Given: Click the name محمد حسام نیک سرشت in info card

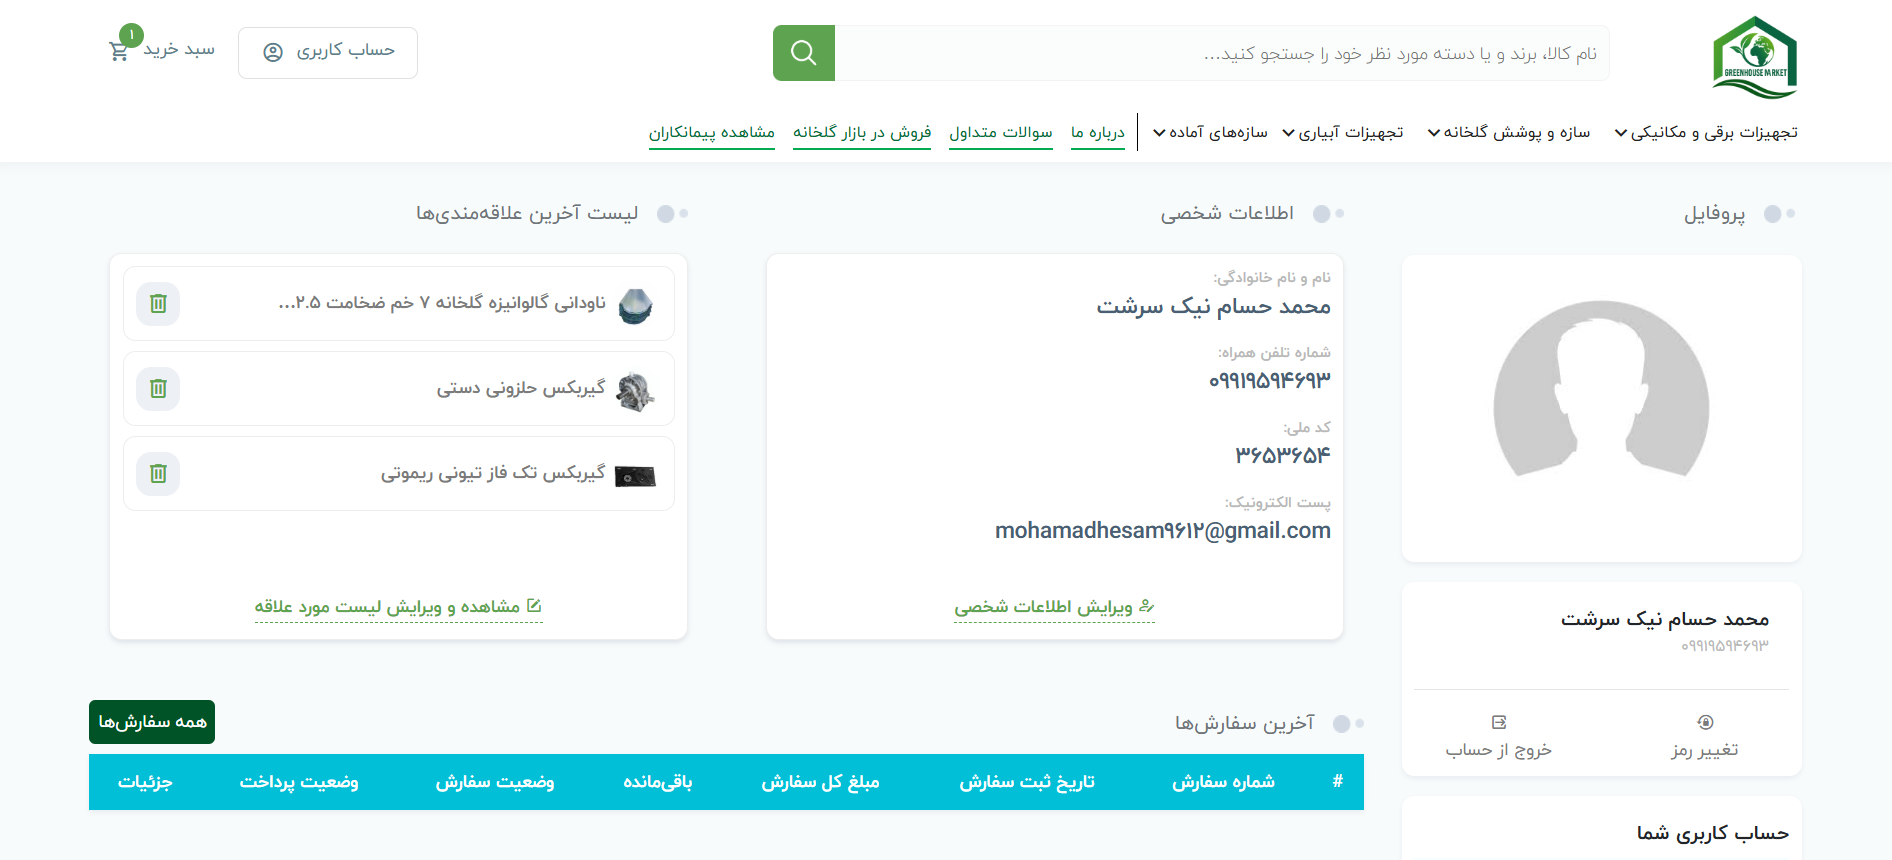Looking at the screenshot, I should [1214, 306].
